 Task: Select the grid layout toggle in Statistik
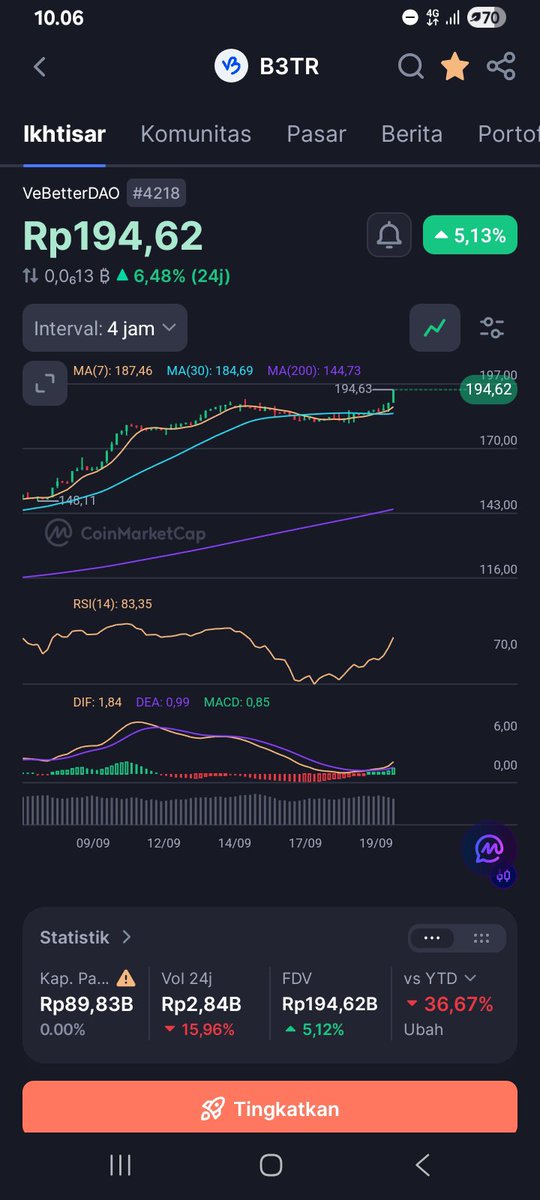click(x=481, y=938)
